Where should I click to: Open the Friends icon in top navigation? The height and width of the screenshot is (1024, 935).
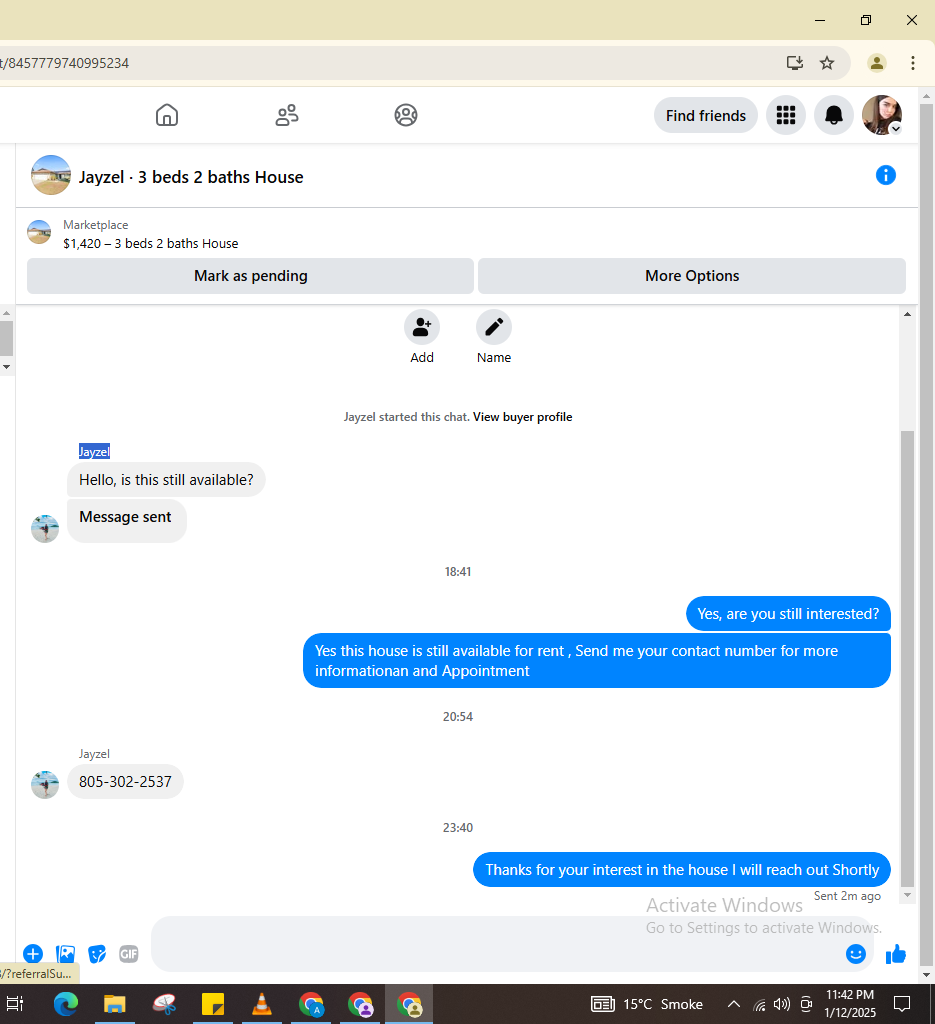287,115
